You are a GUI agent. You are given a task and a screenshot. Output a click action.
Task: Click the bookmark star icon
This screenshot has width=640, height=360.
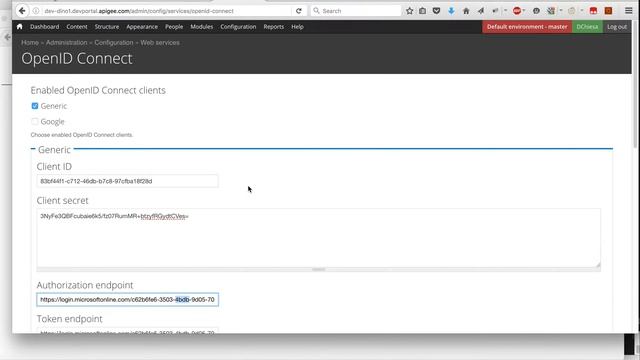click(409, 11)
